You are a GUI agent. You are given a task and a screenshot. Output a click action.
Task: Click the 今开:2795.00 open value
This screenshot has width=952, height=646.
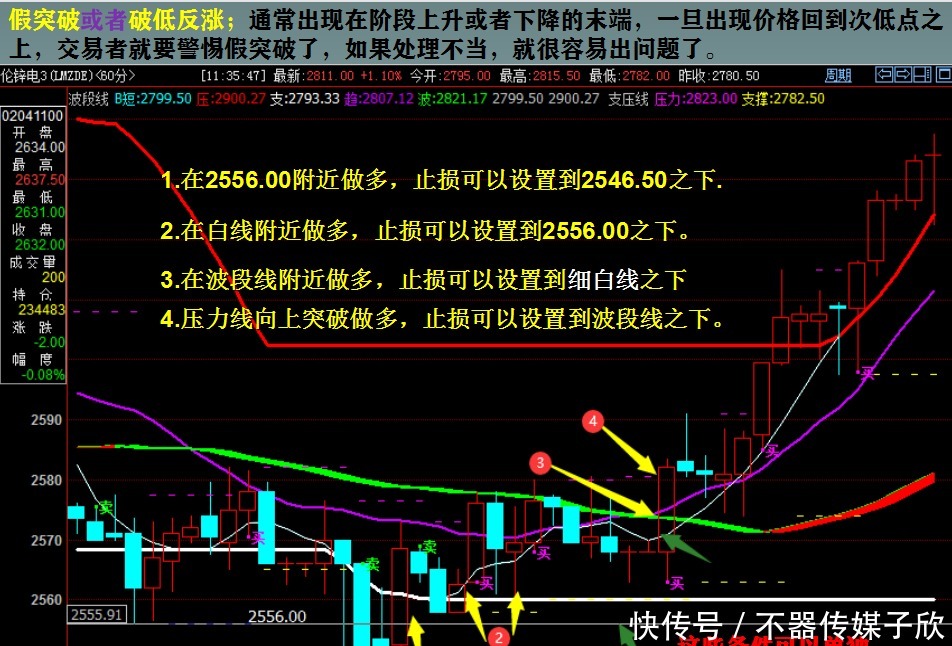tap(450, 76)
